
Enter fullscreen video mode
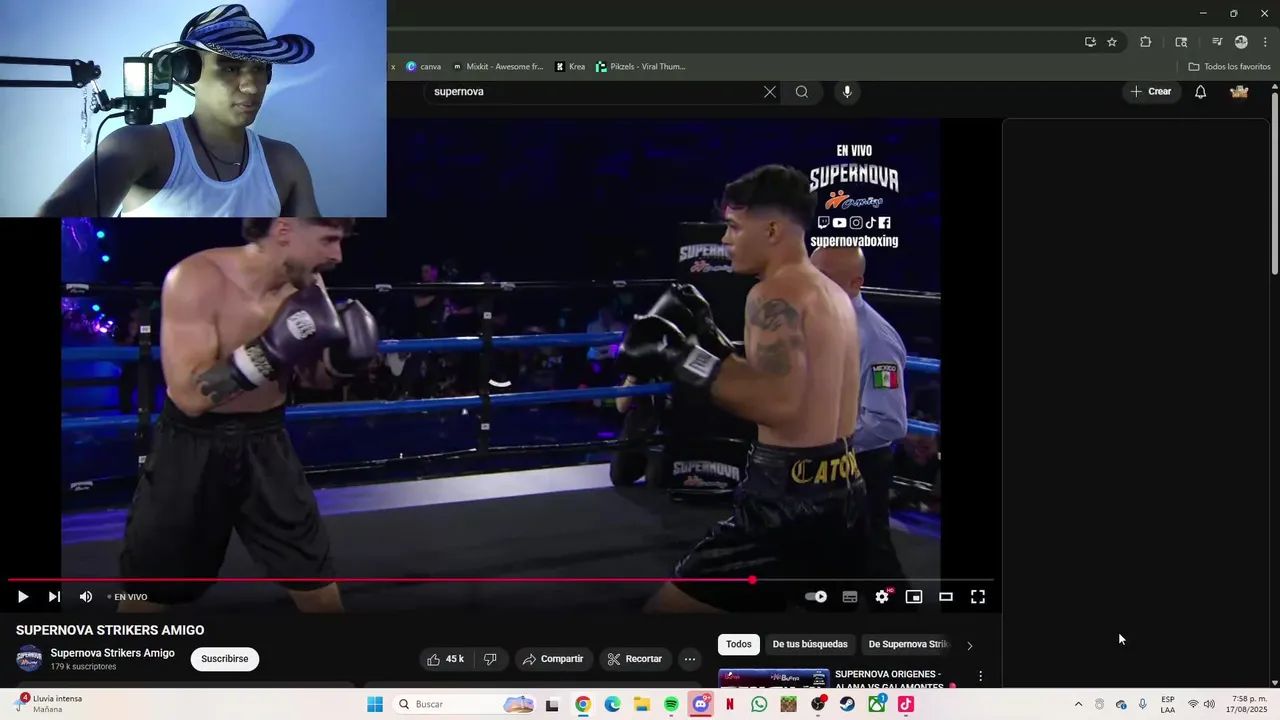978,597
